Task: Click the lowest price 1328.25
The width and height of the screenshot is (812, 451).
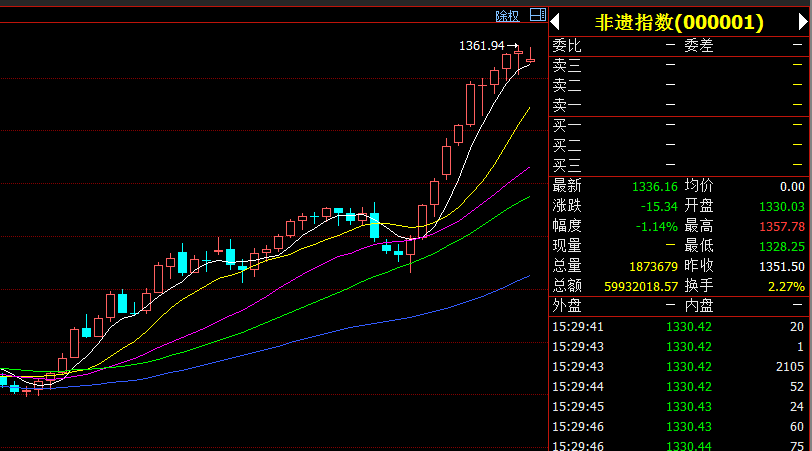Action: point(782,247)
